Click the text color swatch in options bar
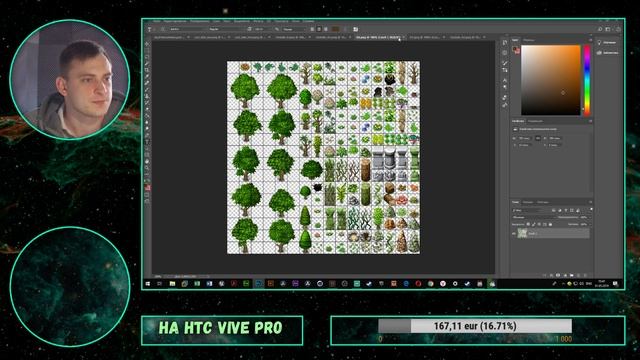The width and height of the screenshot is (640, 360). 336,29
